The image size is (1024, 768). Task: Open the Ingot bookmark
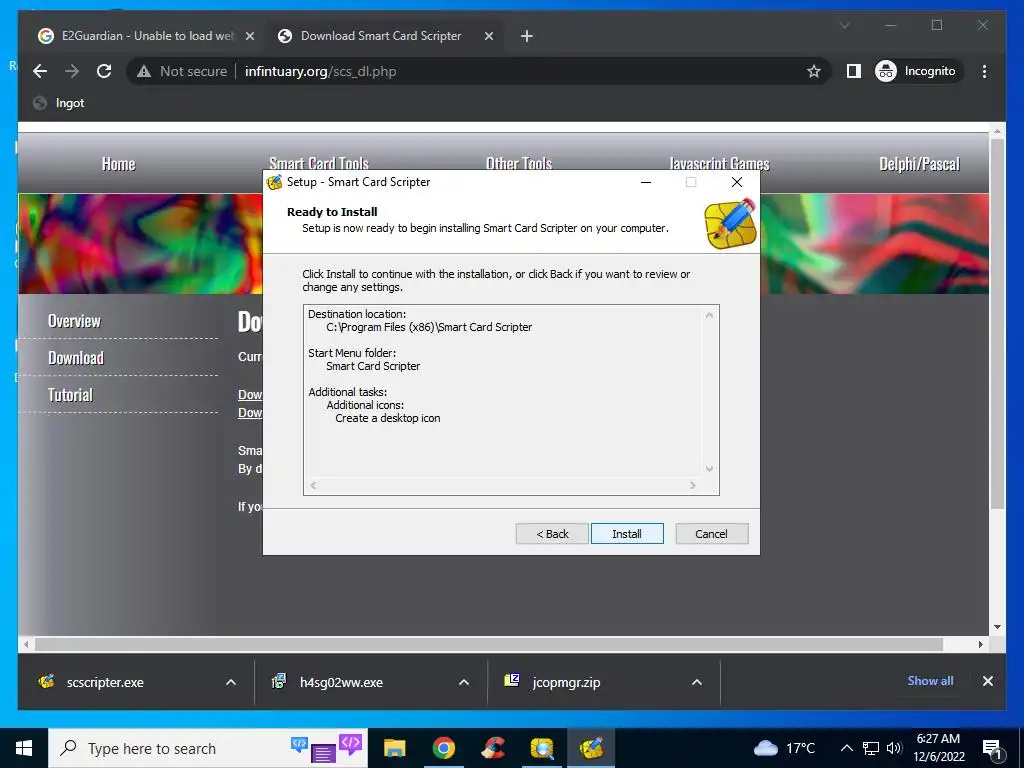[x=59, y=103]
